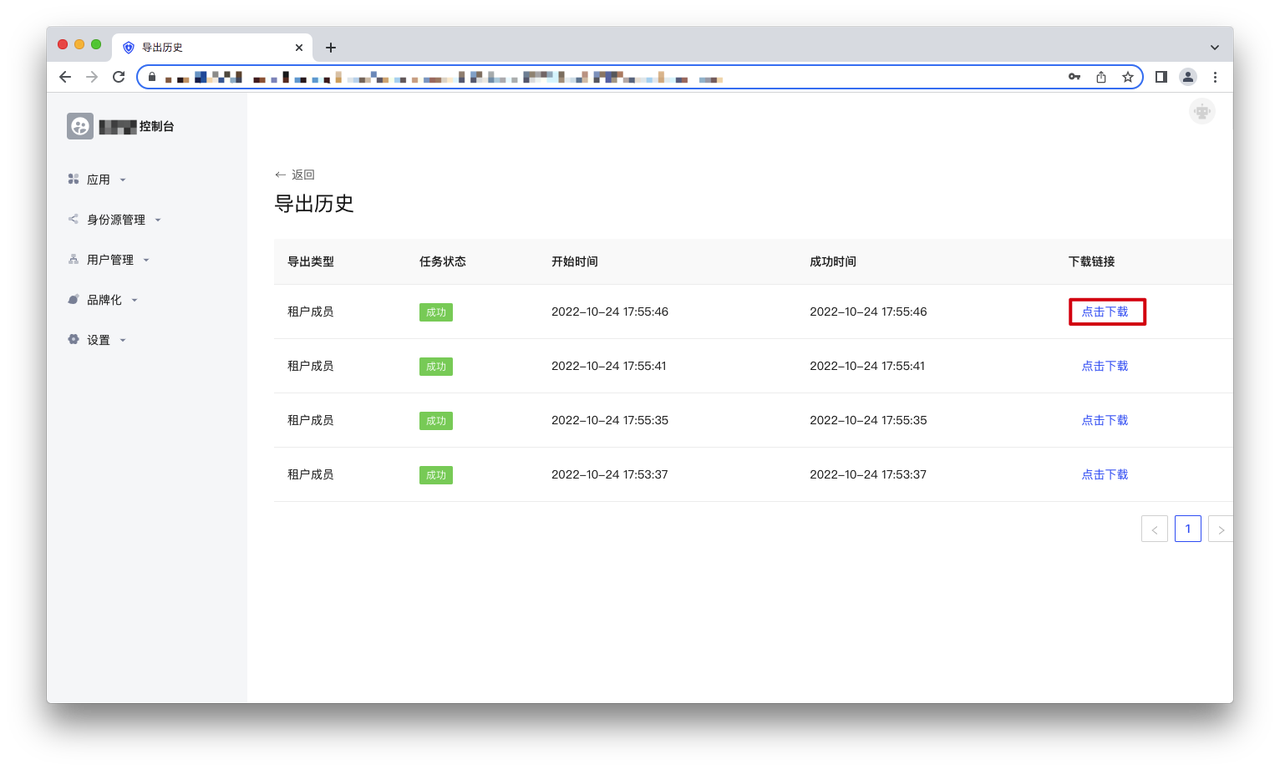Image resolution: width=1280 pixels, height=770 pixels.
Task: Click the browser reload icon
Action: [118, 77]
